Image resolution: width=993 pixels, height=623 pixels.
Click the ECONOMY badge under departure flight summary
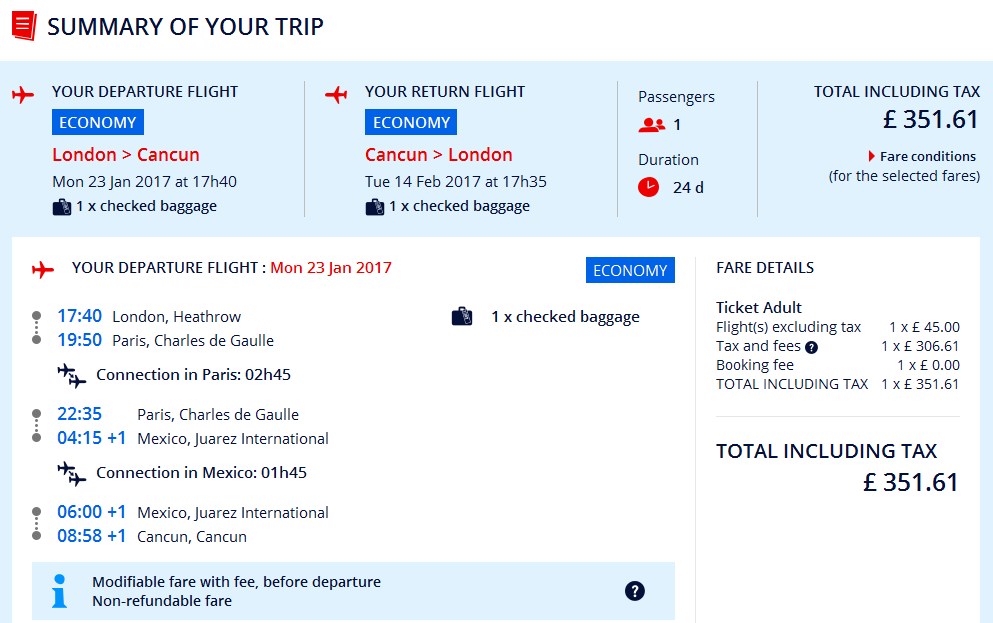pyautogui.click(x=98, y=122)
